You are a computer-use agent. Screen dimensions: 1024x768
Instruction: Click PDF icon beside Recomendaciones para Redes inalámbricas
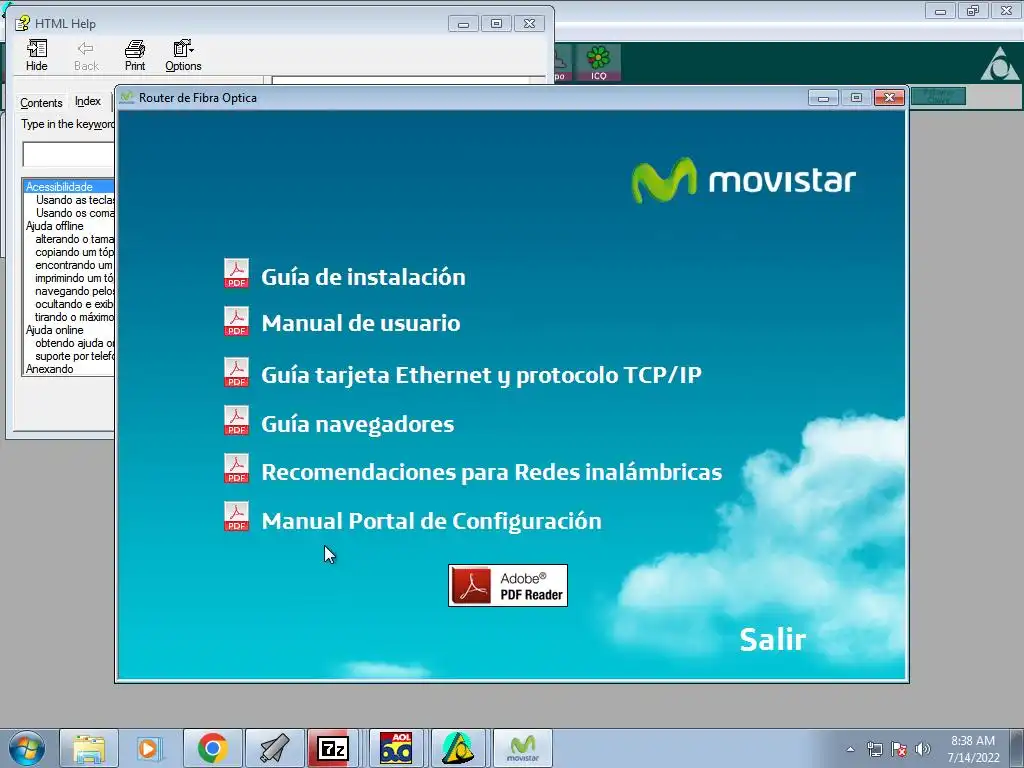236,469
